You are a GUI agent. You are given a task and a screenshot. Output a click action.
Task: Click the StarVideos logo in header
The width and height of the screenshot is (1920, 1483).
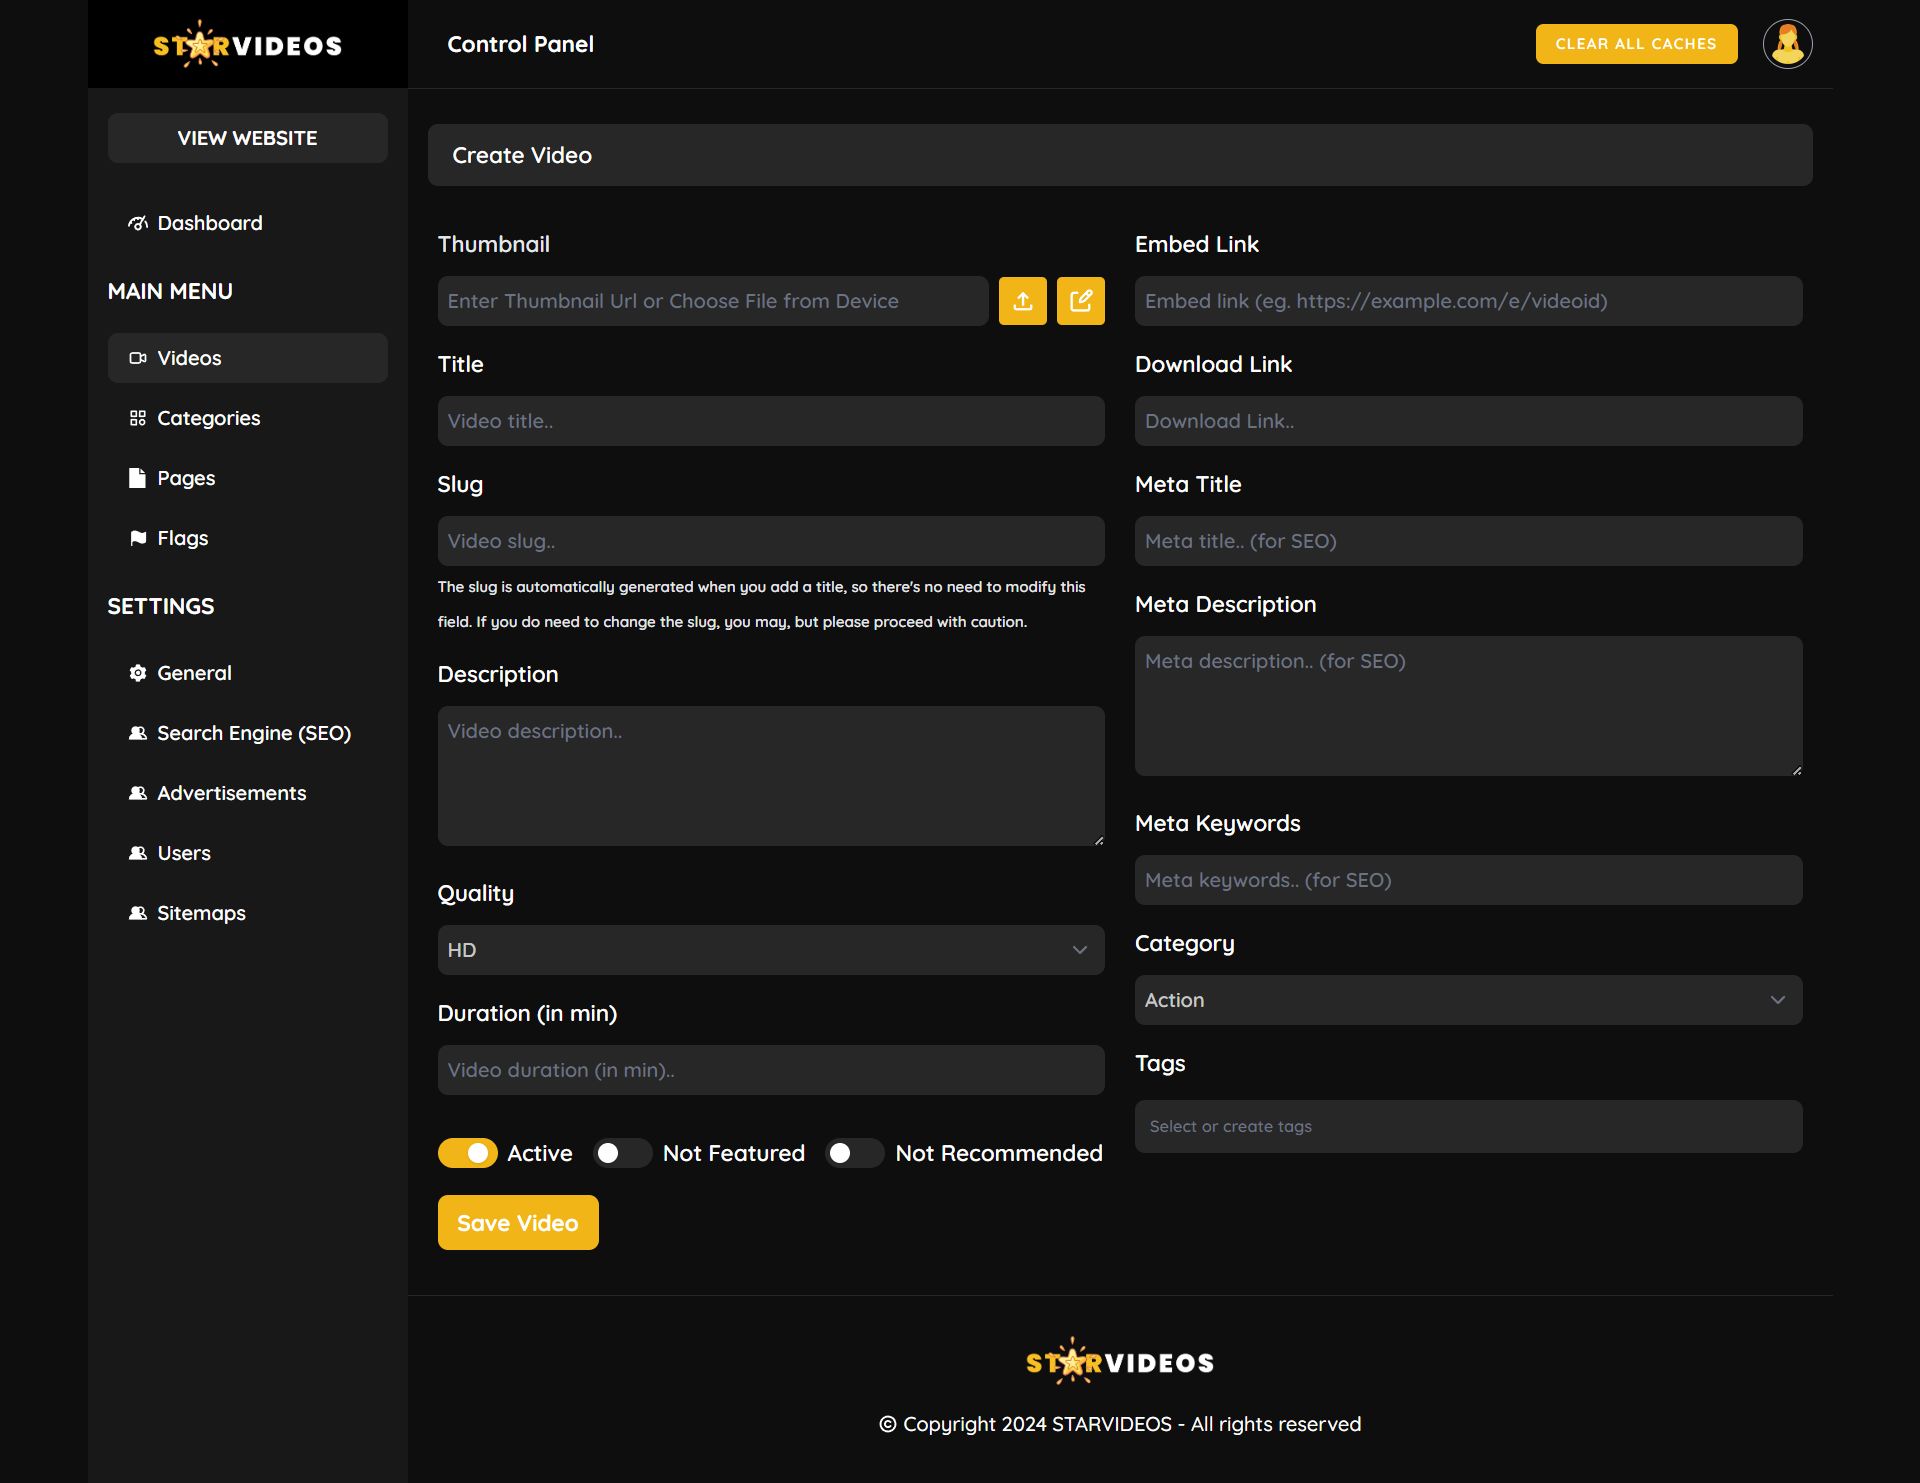(x=247, y=44)
